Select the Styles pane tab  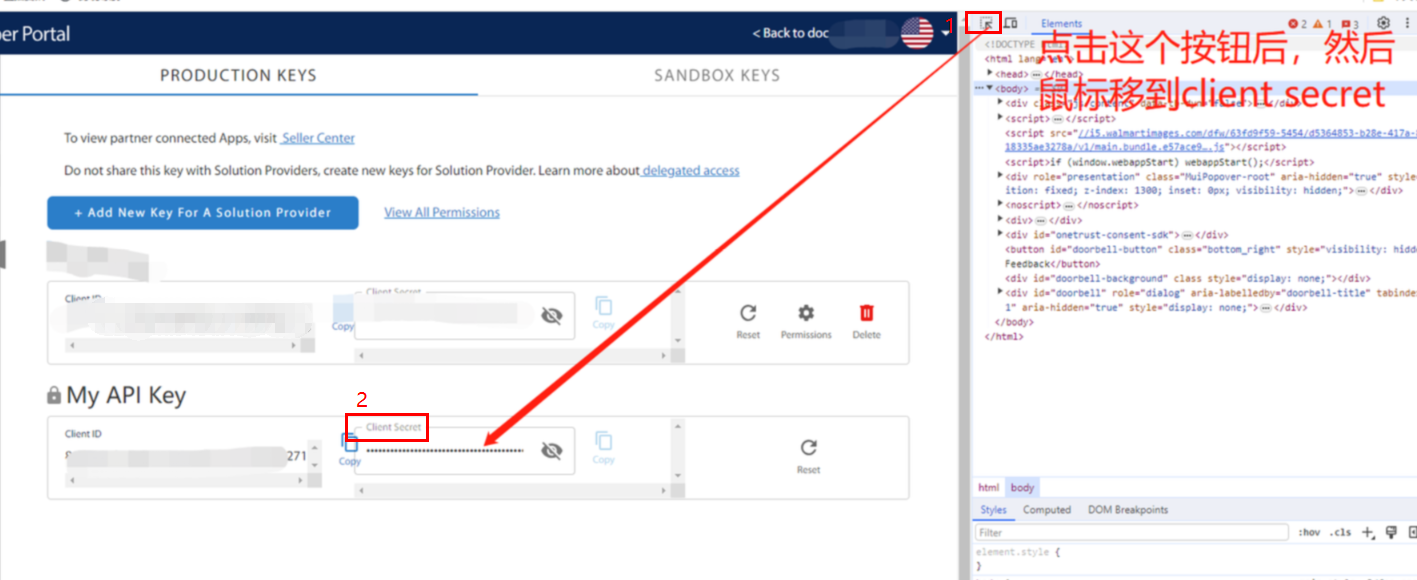(x=993, y=510)
